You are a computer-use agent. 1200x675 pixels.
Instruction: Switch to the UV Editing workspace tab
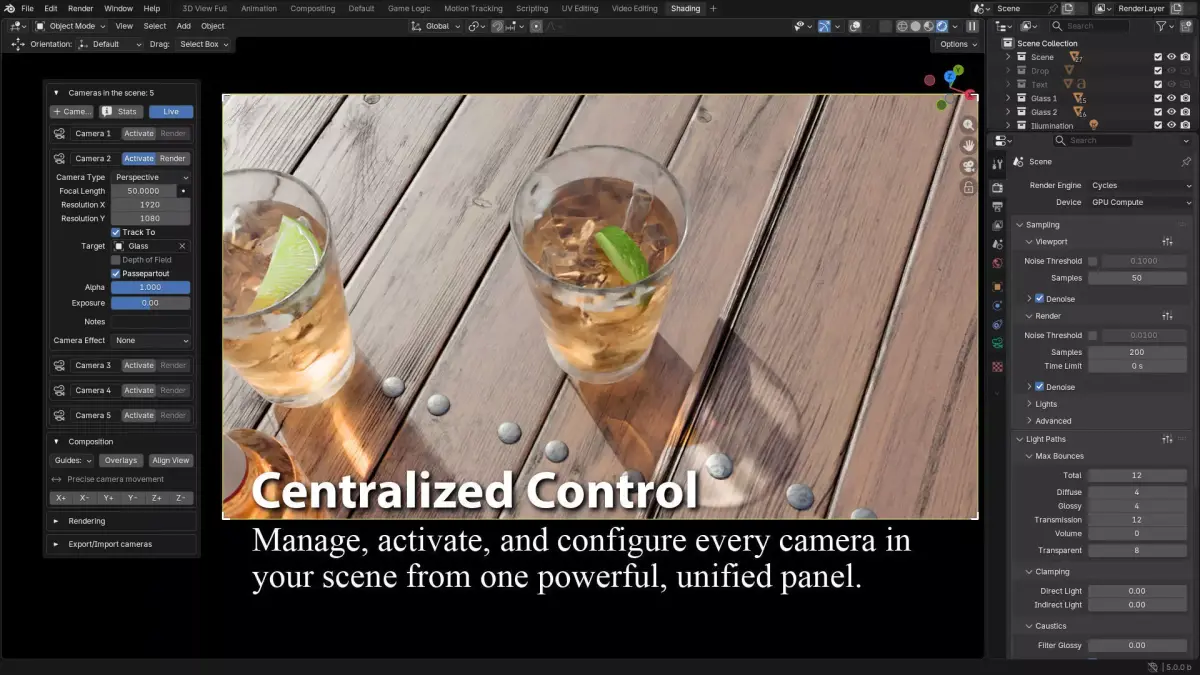[579, 8]
